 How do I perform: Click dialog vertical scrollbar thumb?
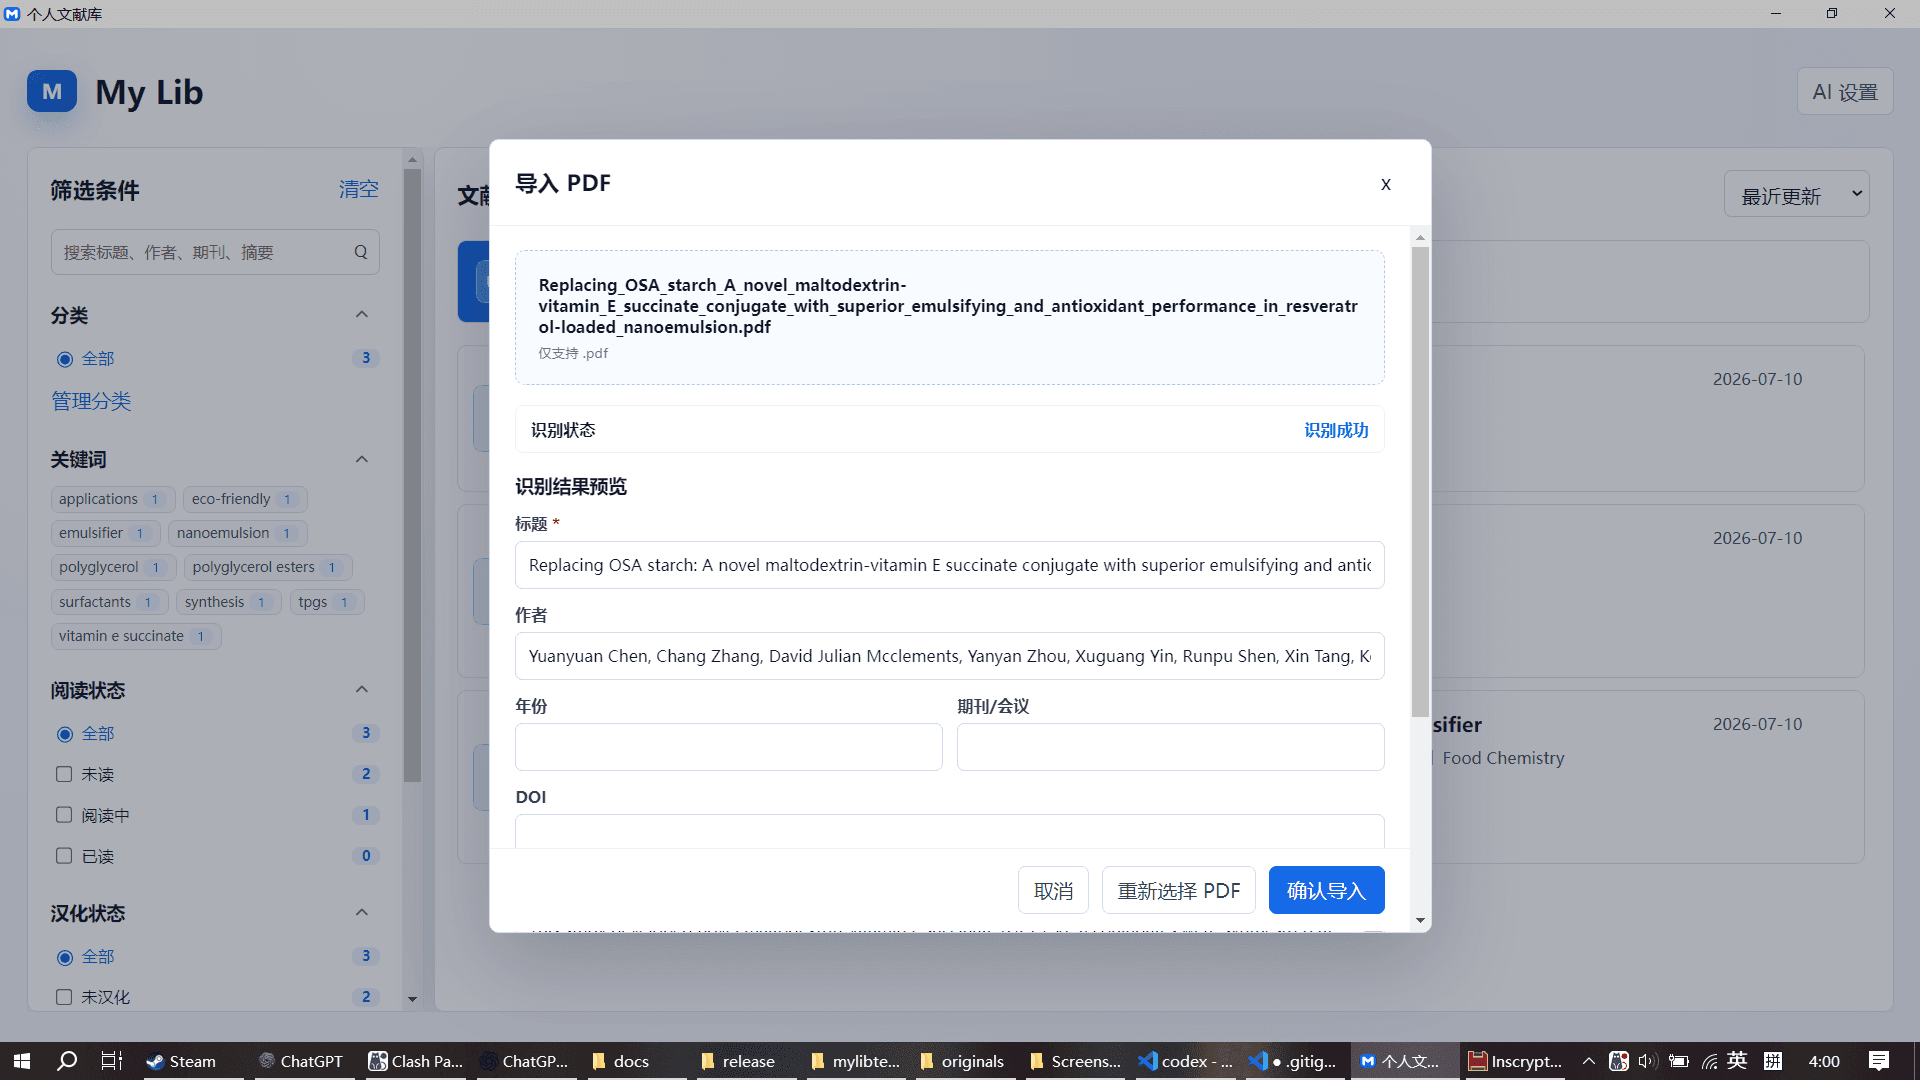(x=1420, y=482)
